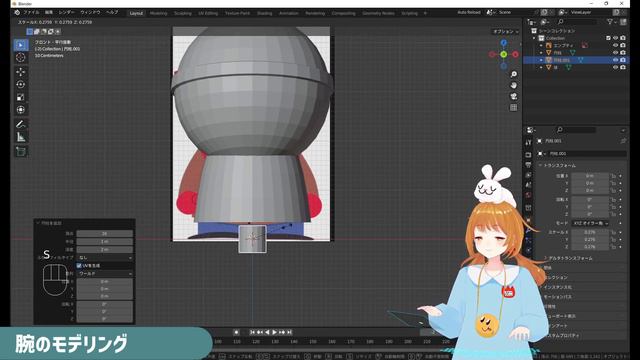Click the blue Z axis gizmo ball

(504, 42)
